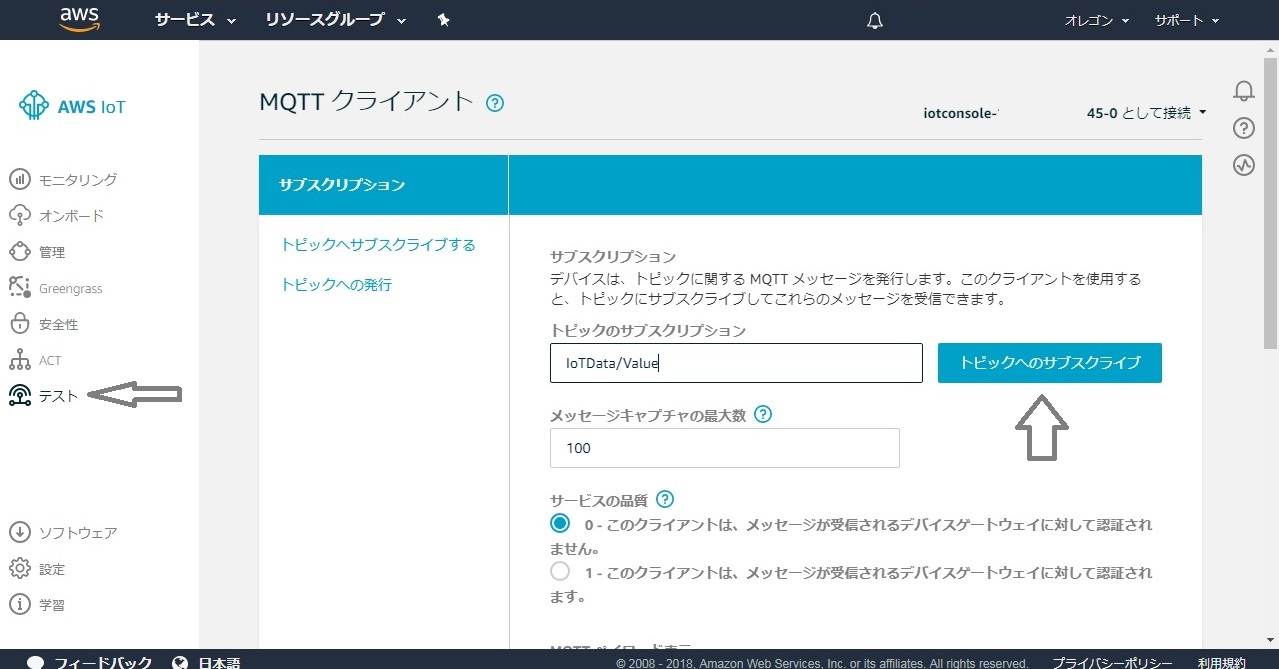Open the notifications bell in the top bar

pyautogui.click(x=875, y=20)
